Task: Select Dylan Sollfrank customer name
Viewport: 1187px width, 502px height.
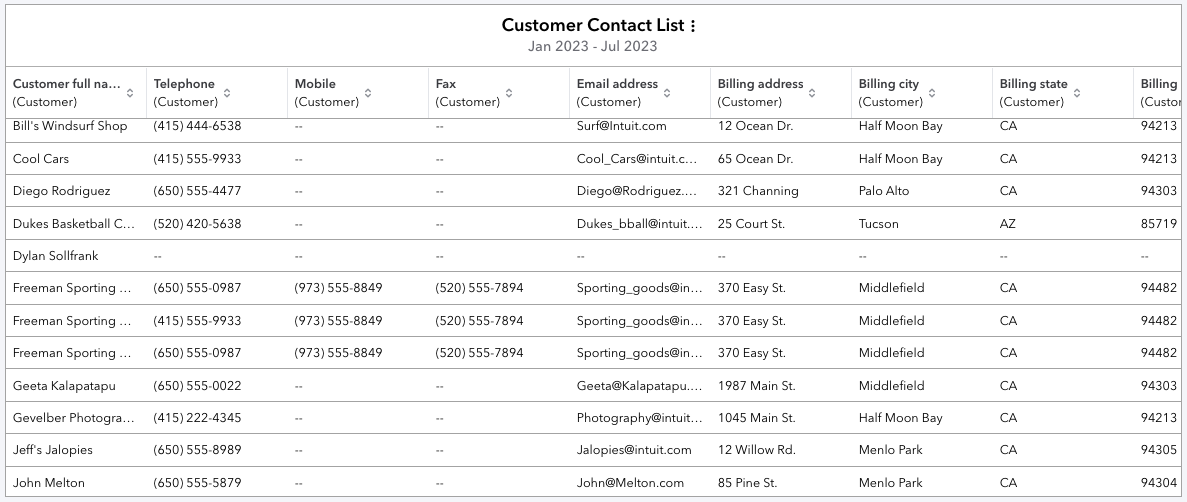Action: tap(56, 256)
